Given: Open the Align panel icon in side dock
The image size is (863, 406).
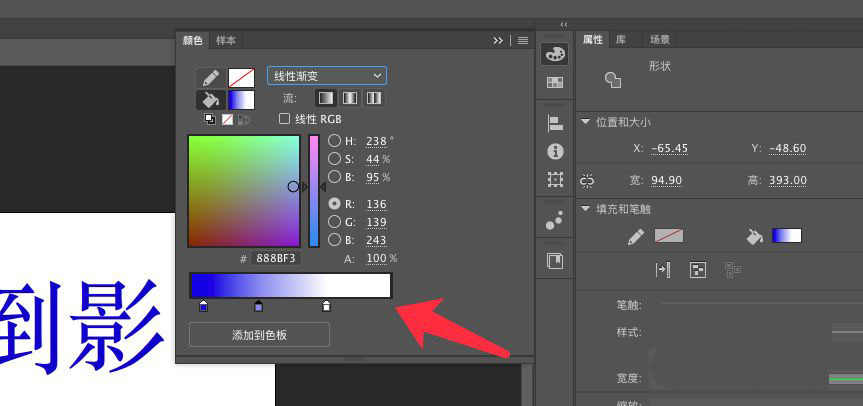Looking at the screenshot, I should tap(555, 123).
